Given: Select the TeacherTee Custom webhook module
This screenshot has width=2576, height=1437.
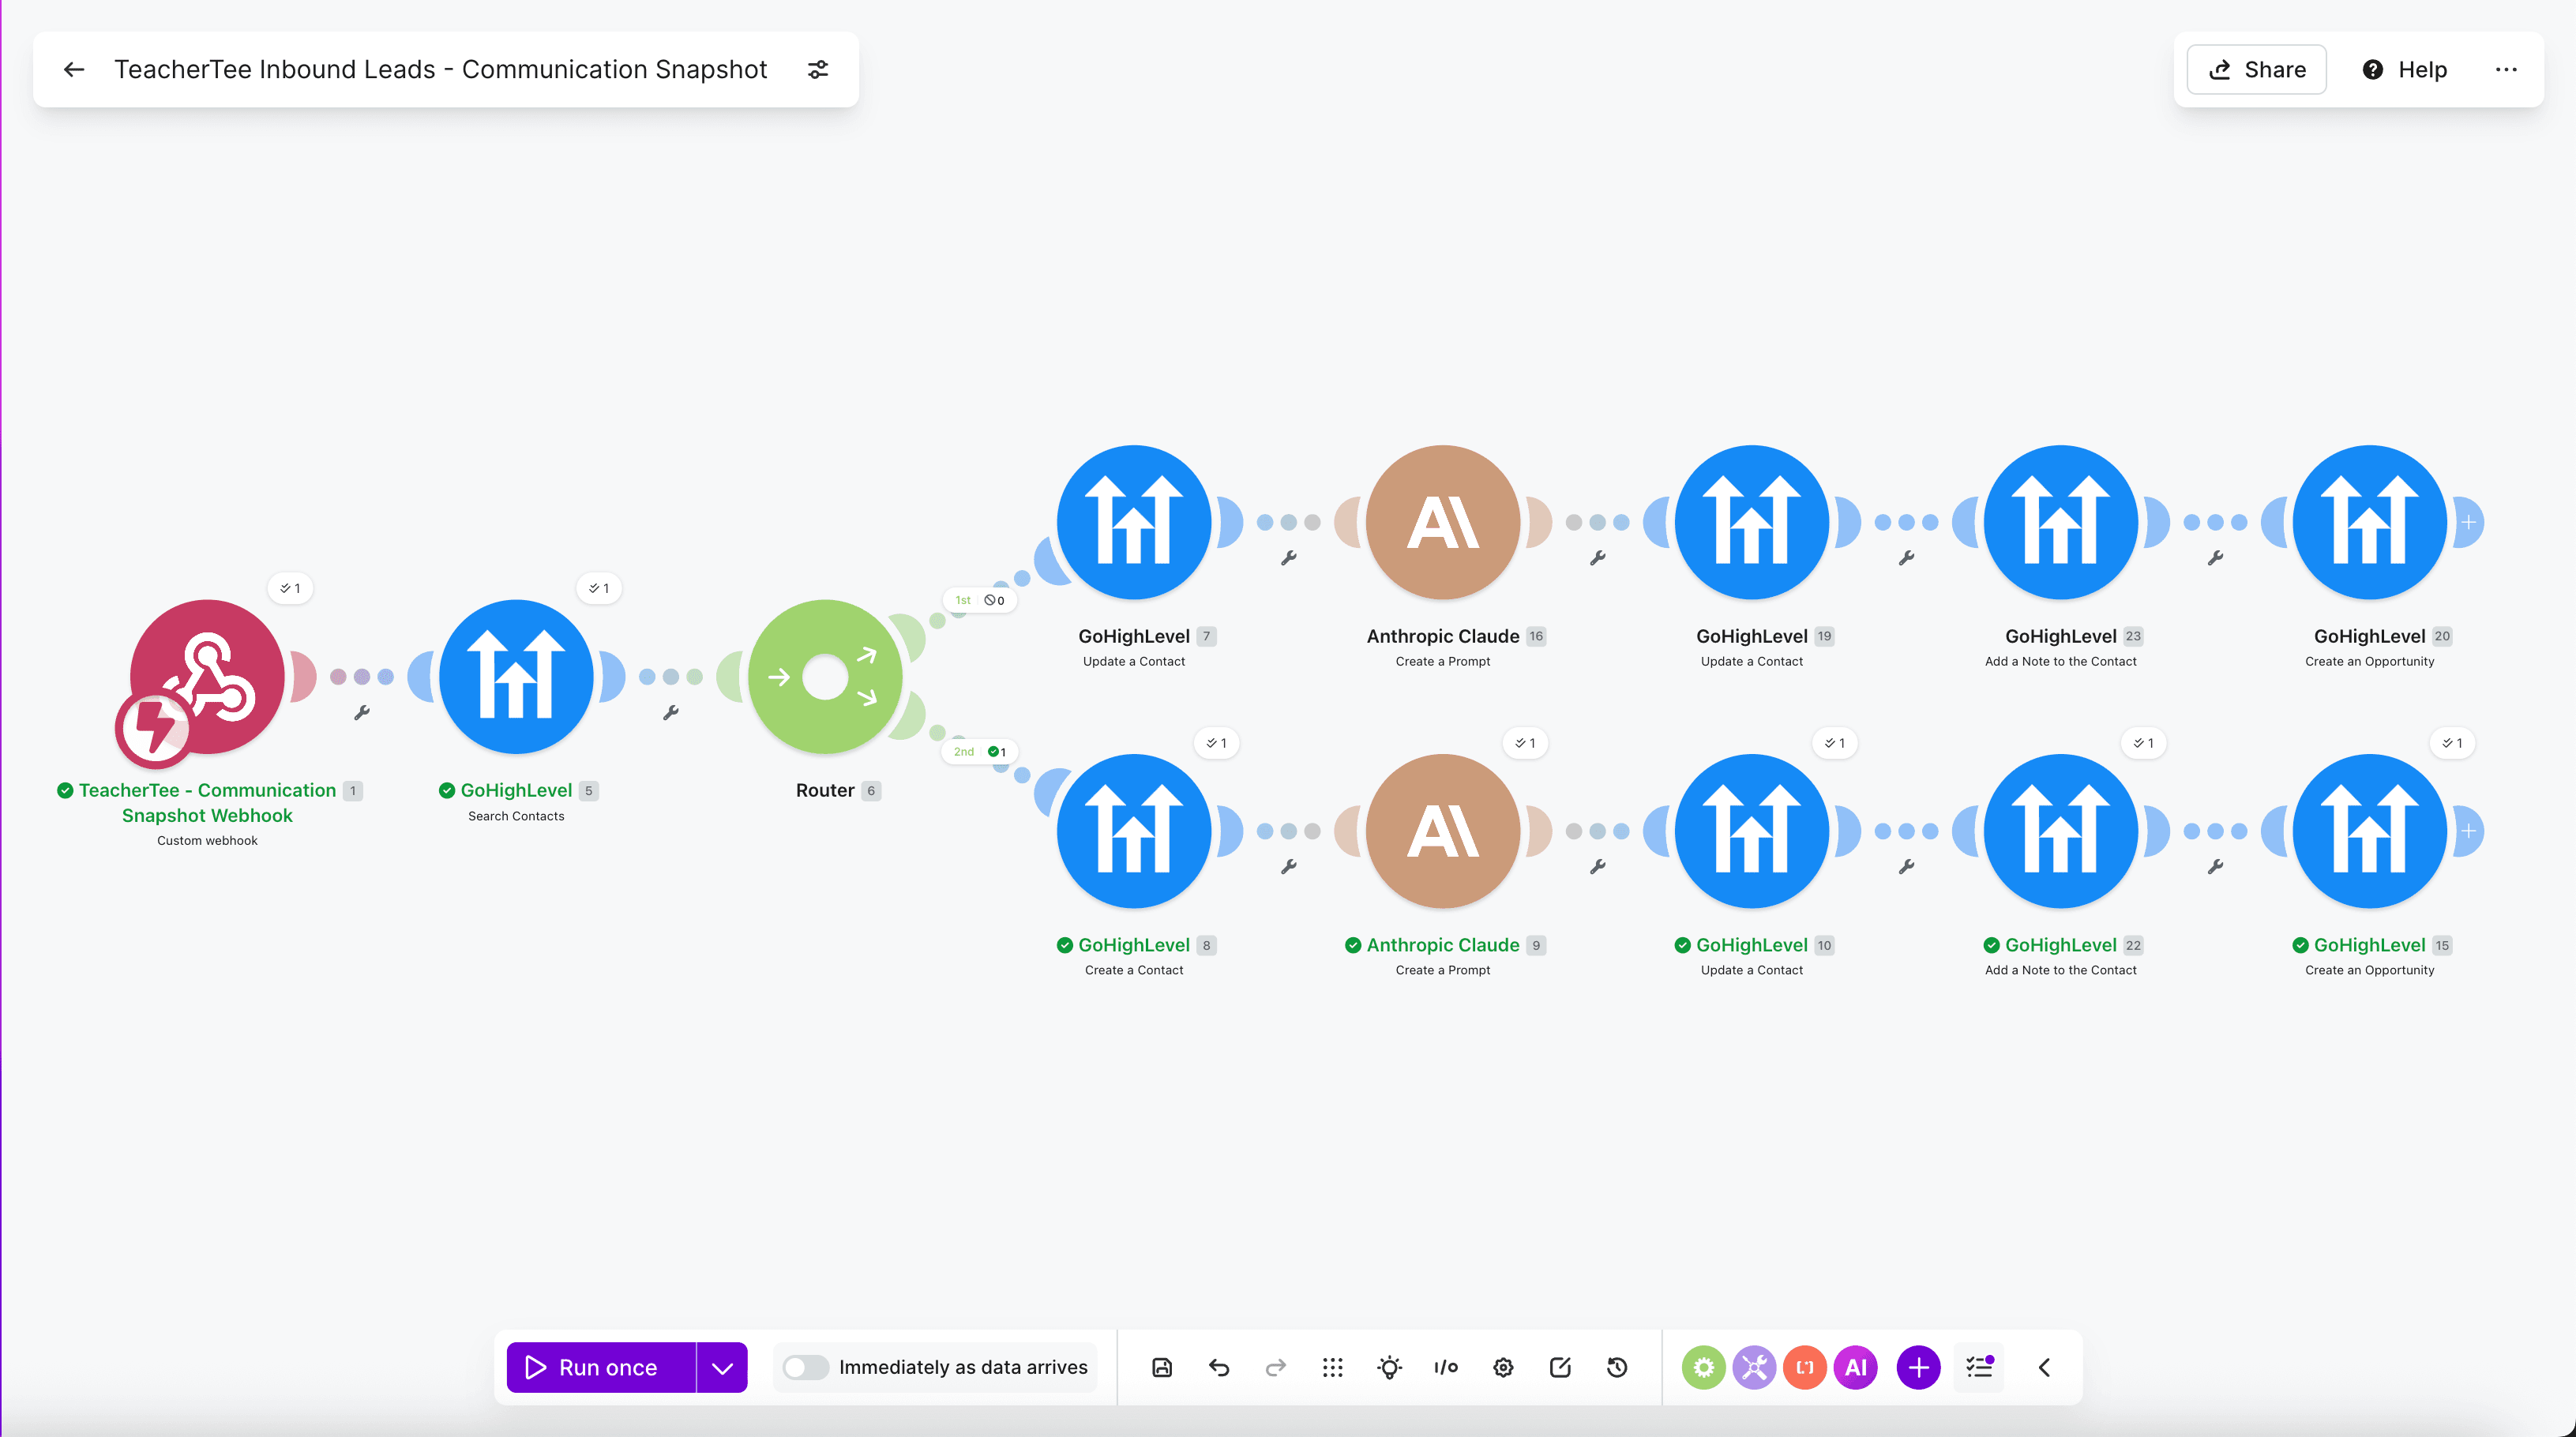Looking at the screenshot, I should click(207, 677).
